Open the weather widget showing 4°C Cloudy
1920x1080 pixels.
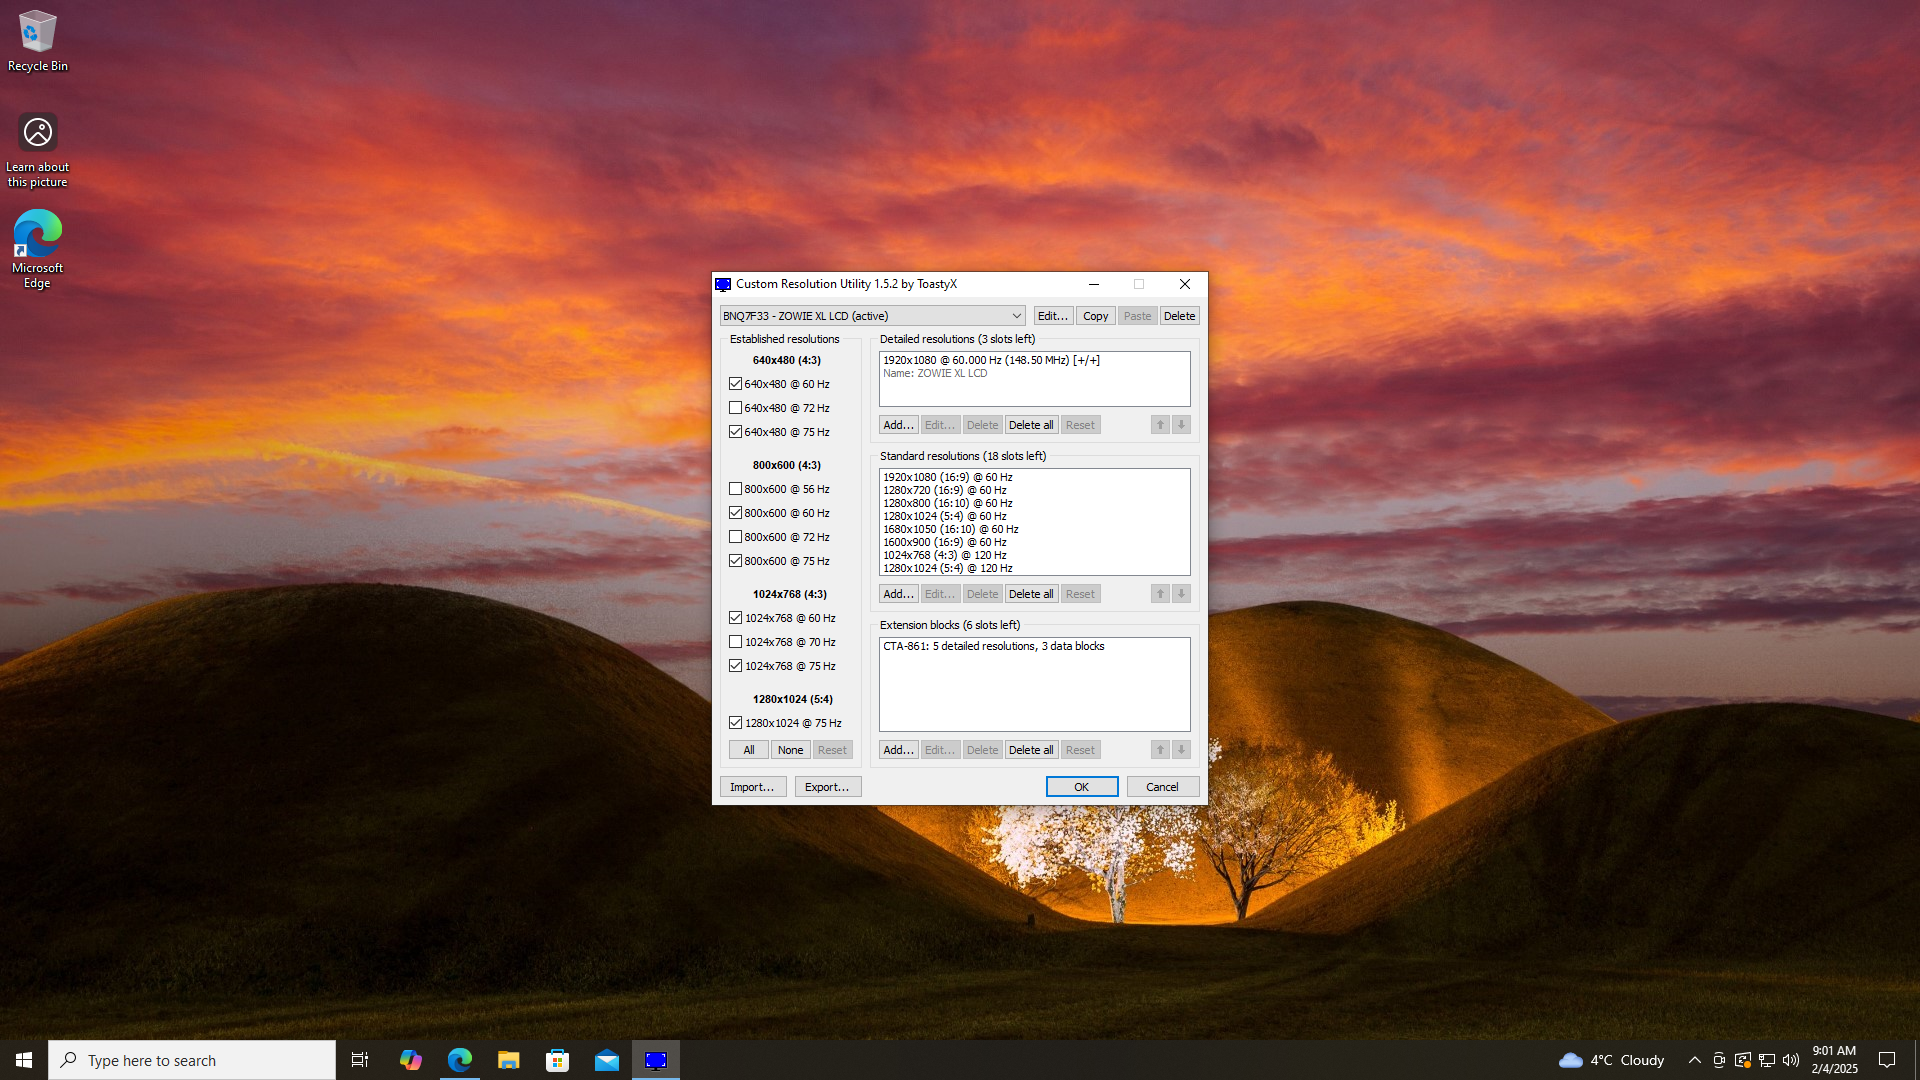[1611, 1060]
